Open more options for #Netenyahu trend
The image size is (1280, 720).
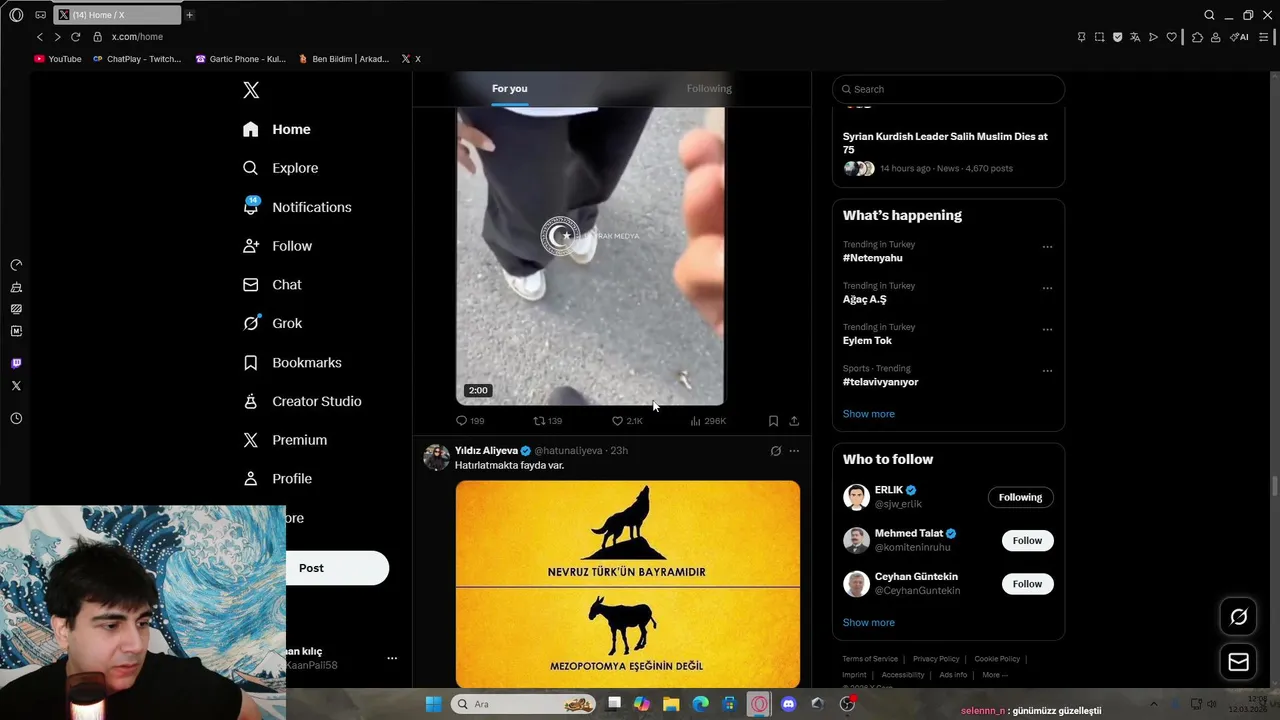pyautogui.click(x=1047, y=247)
